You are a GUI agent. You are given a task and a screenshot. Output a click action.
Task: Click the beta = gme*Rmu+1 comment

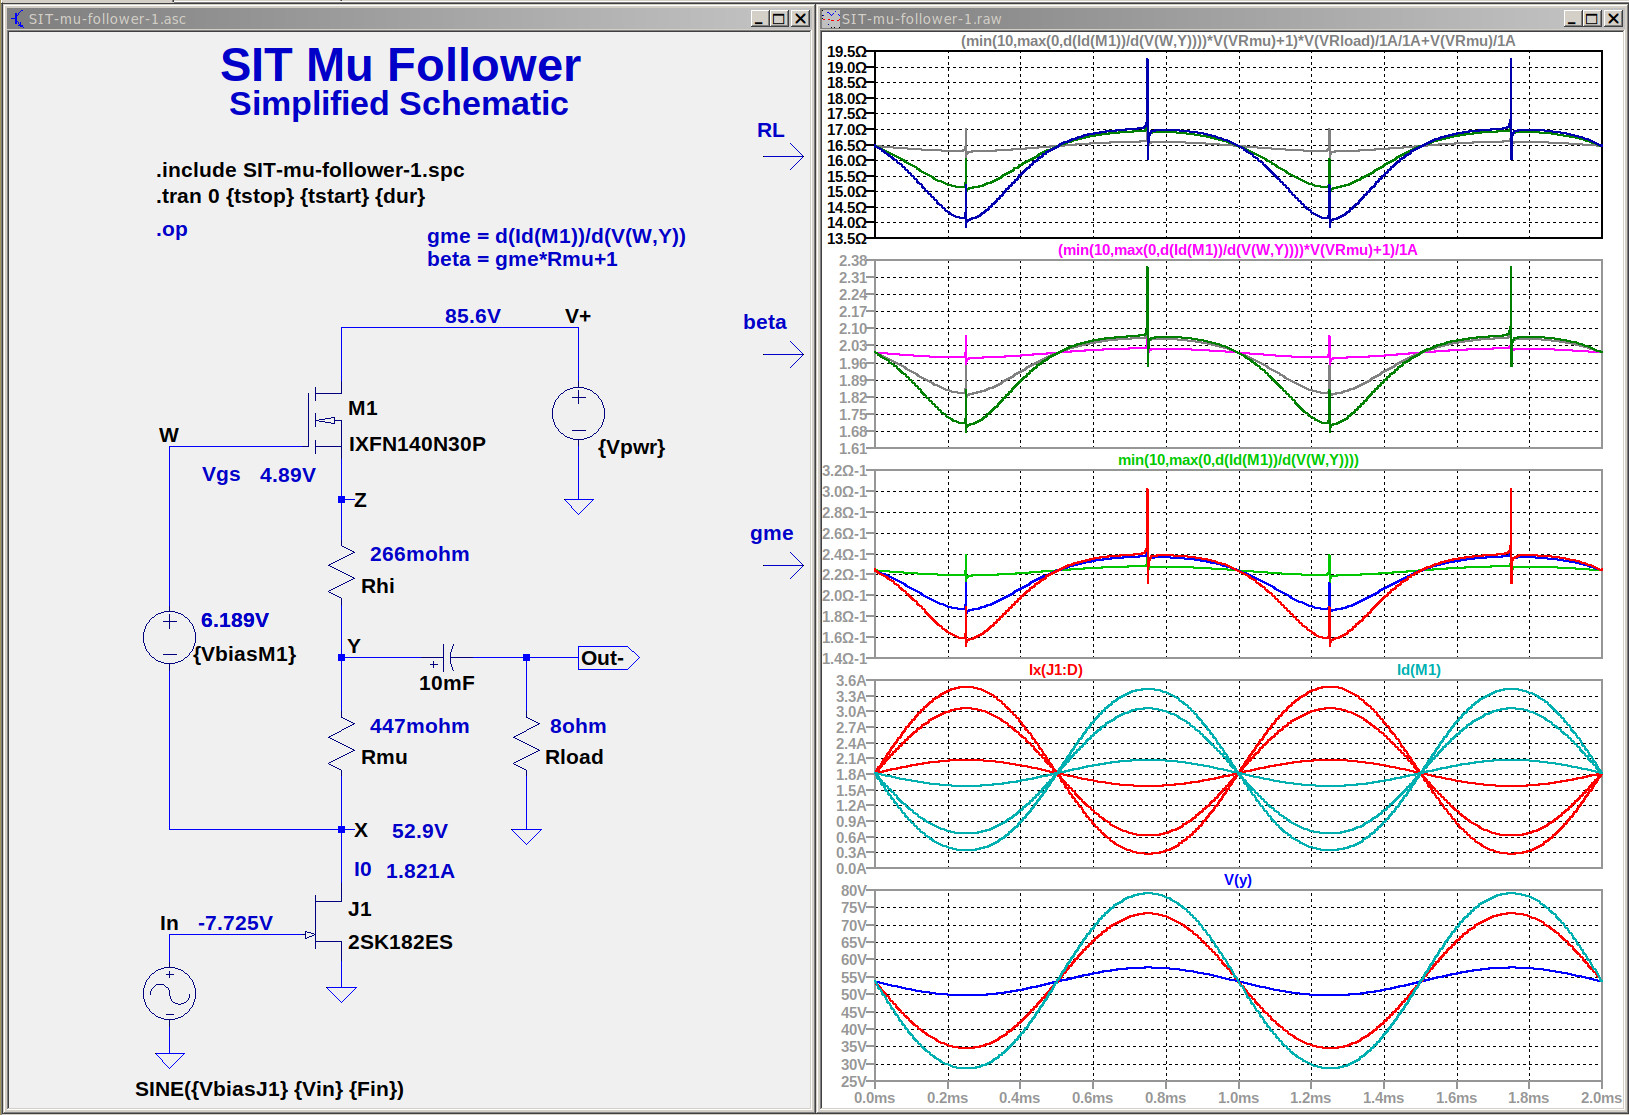522,259
